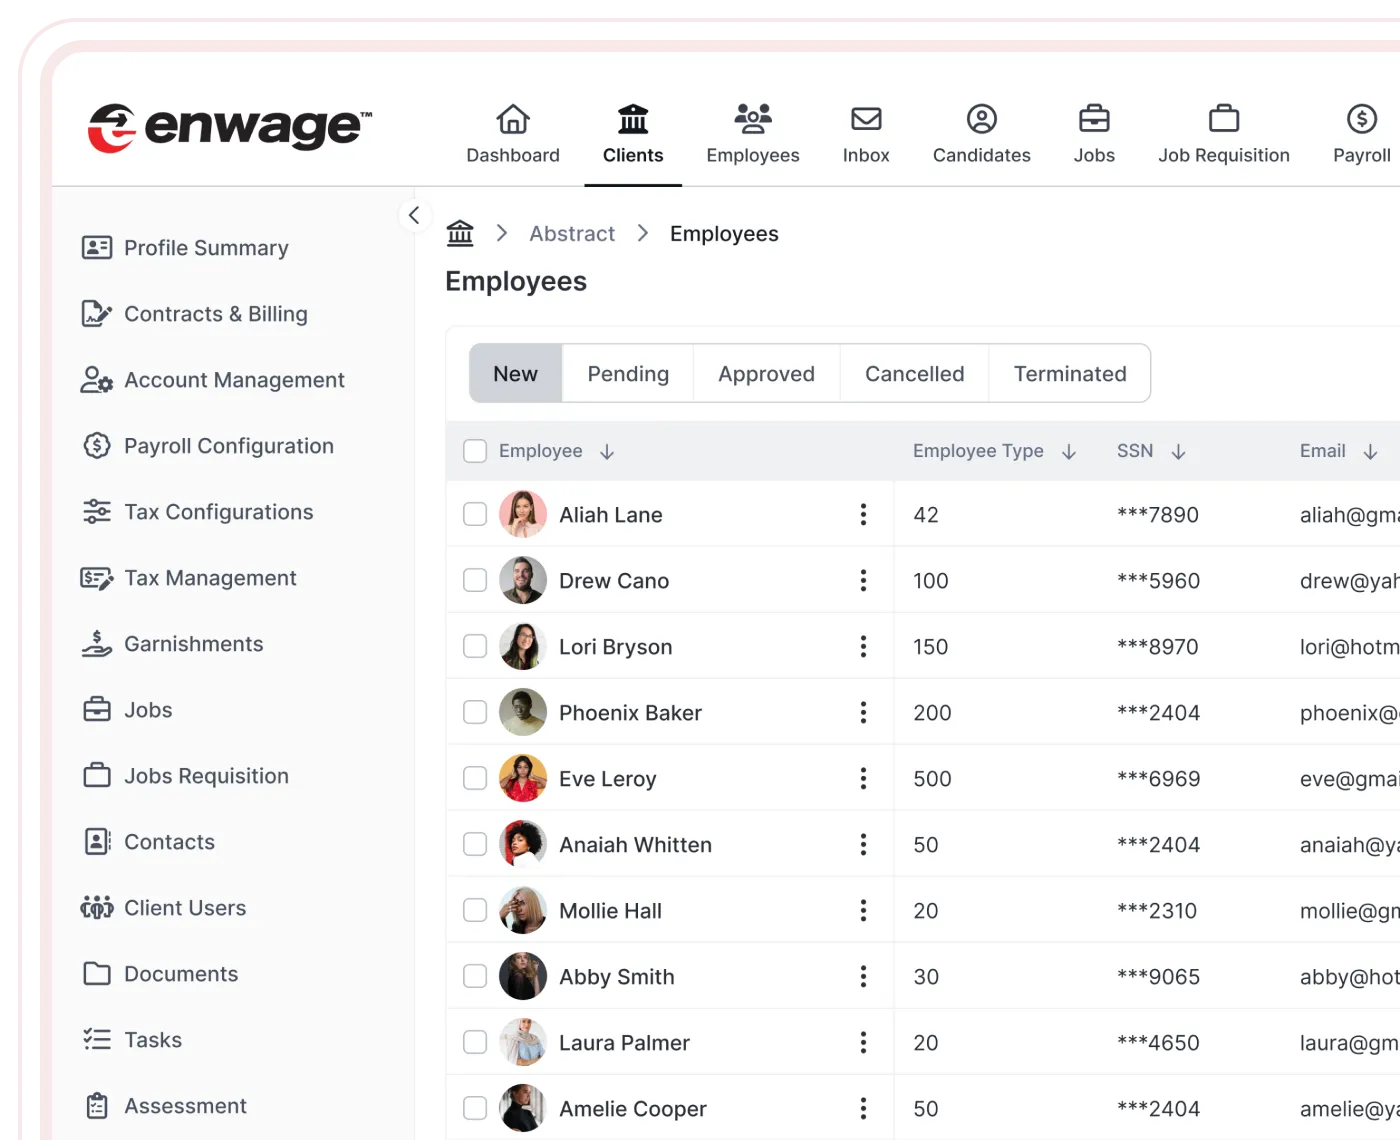Screen dimensions: 1400x1140
Task: Sort the SSN column
Action: (x=1178, y=452)
